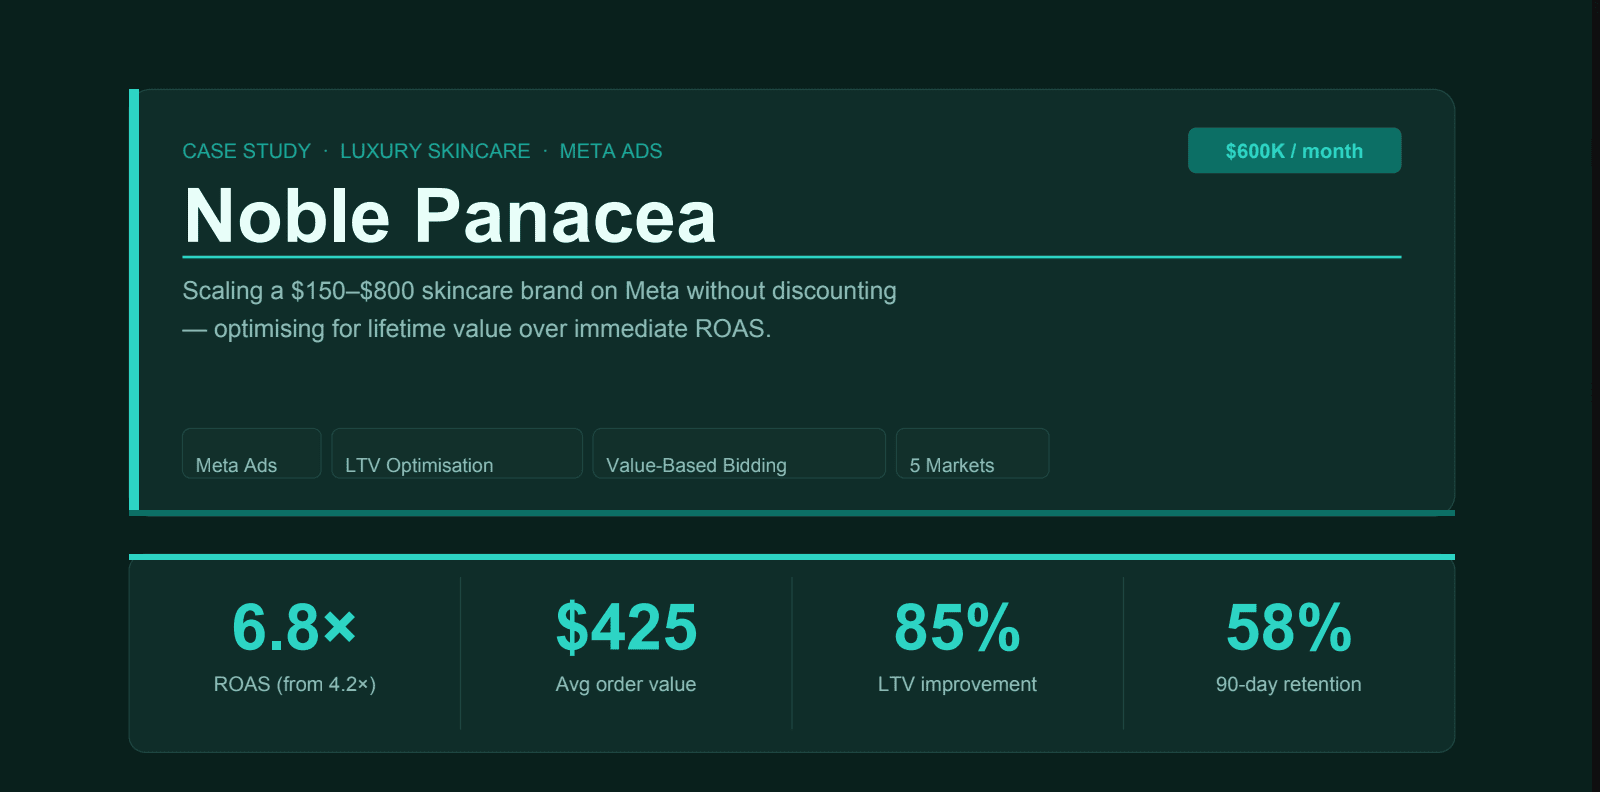
Task: Click the $600K / month badge
Action: tap(1294, 150)
